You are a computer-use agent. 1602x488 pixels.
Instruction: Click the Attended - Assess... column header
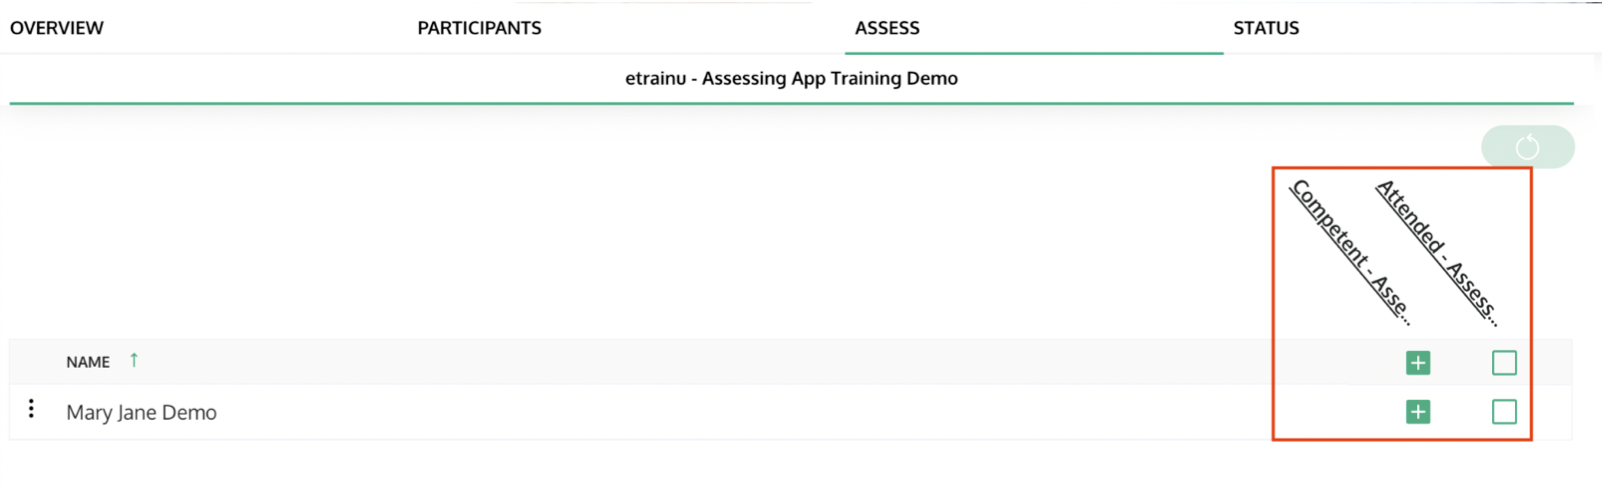[x=1436, y=251]
